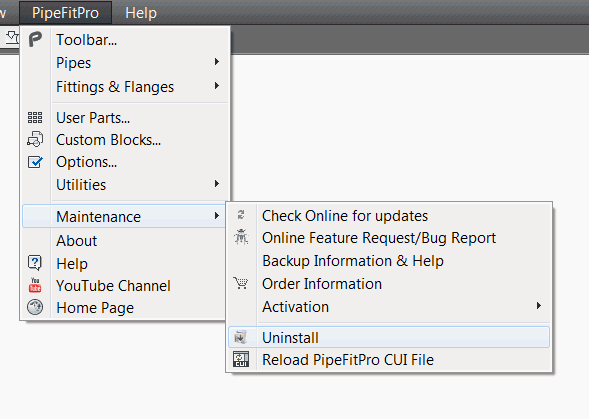The image size is (589, 419).
Task: Click the shopping cart icon for Order Information
Action: [x=241, y=283]
